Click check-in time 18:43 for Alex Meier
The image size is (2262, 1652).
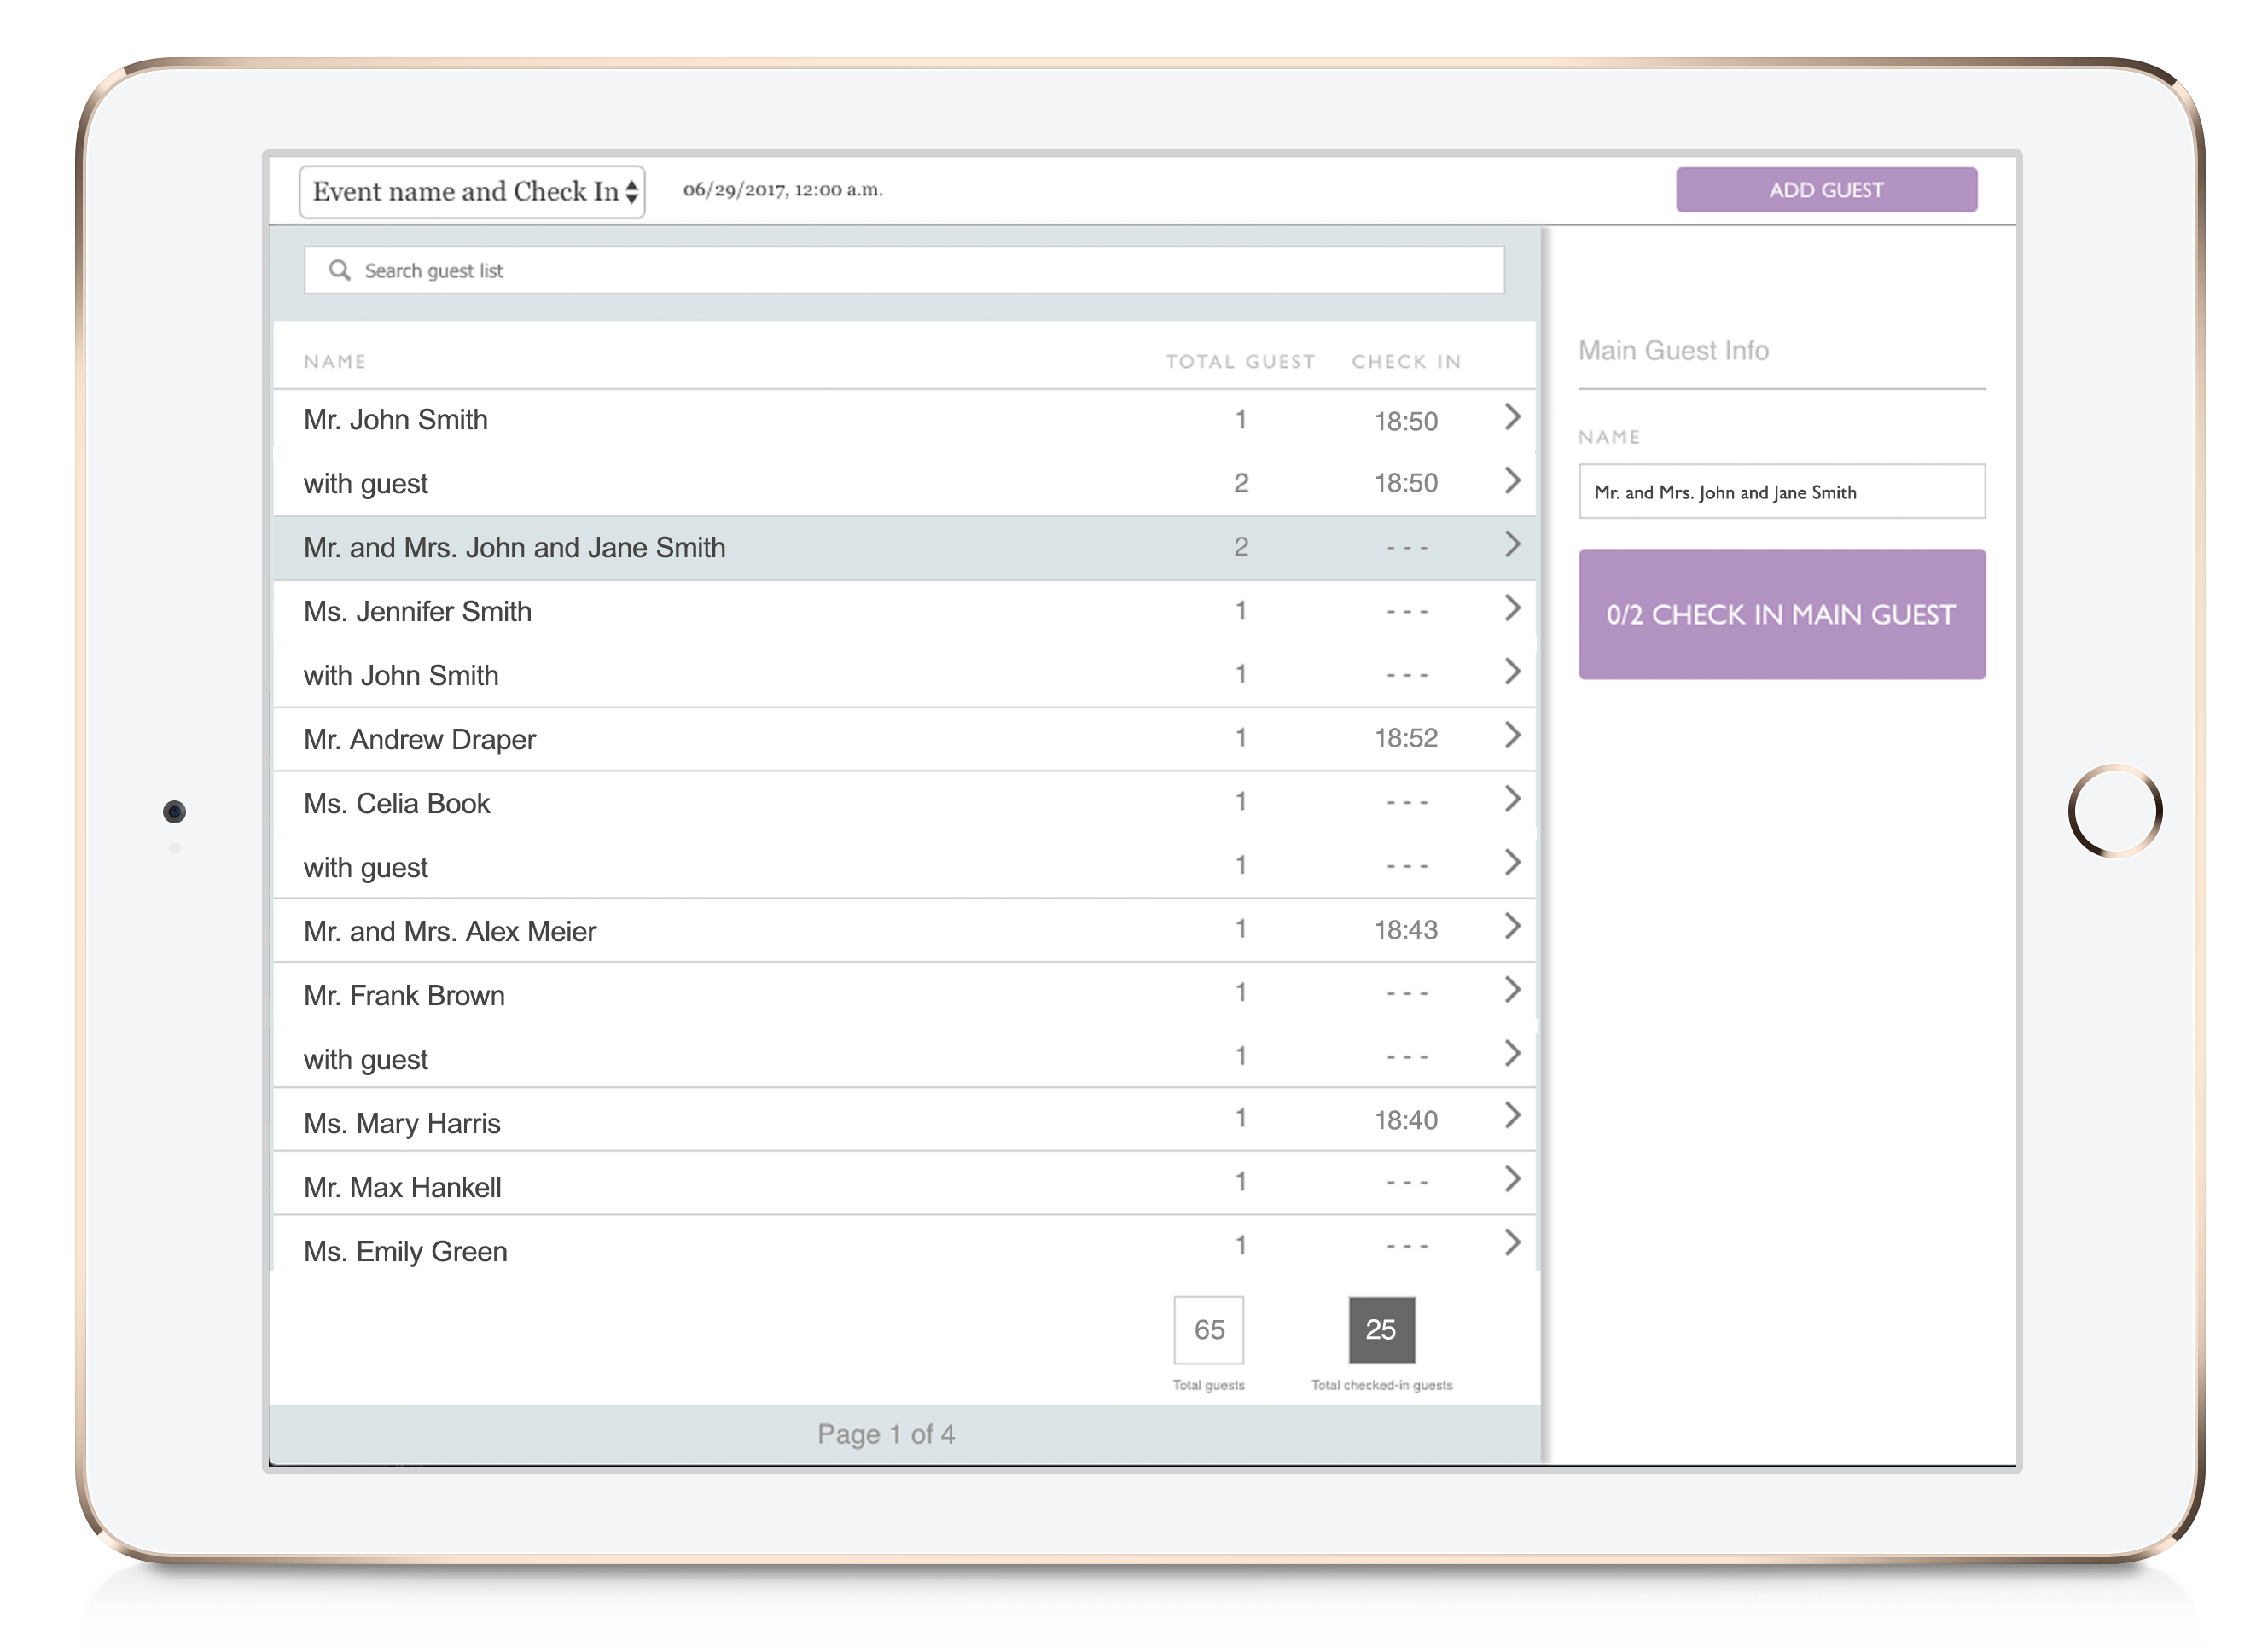coord(1406,931)
